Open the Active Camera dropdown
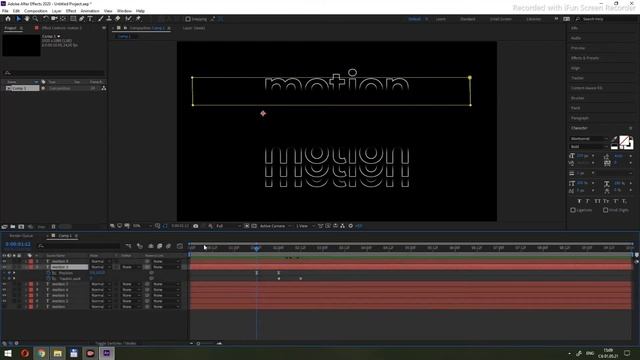The height and width of the screenshot is (360, 640). click(x=276, y=226)
